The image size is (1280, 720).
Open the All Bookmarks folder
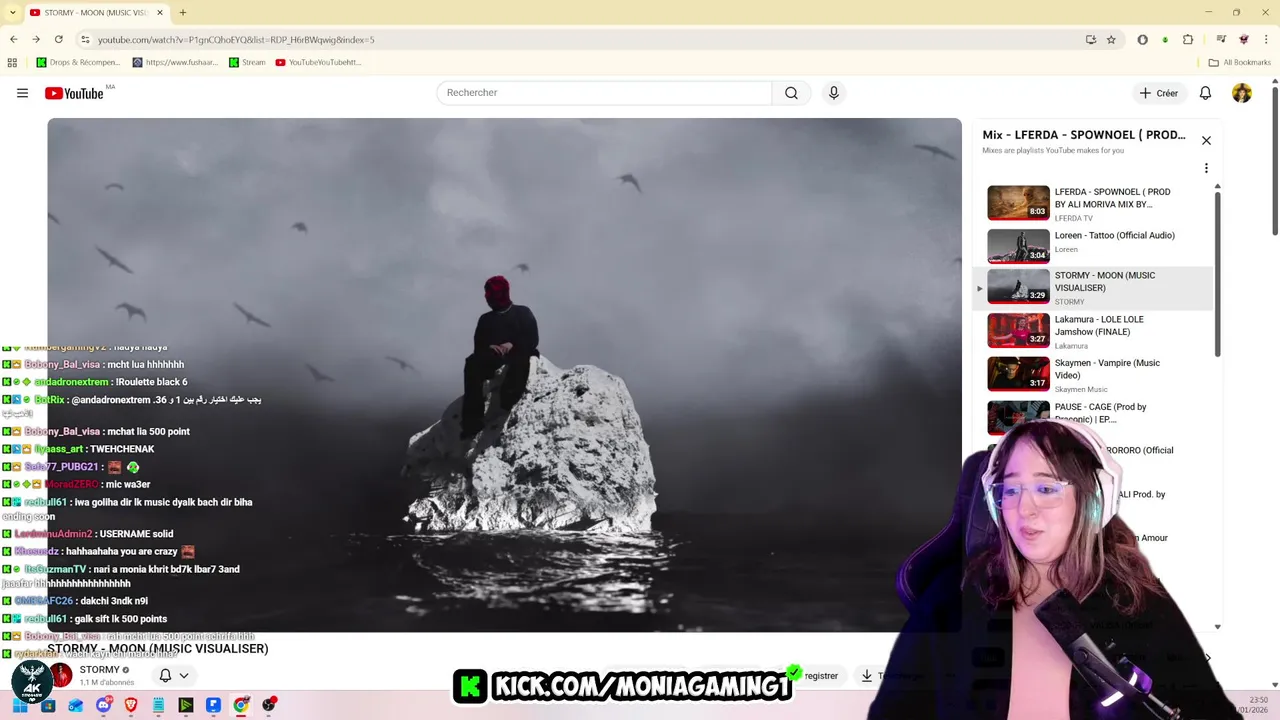point(1239,62)
